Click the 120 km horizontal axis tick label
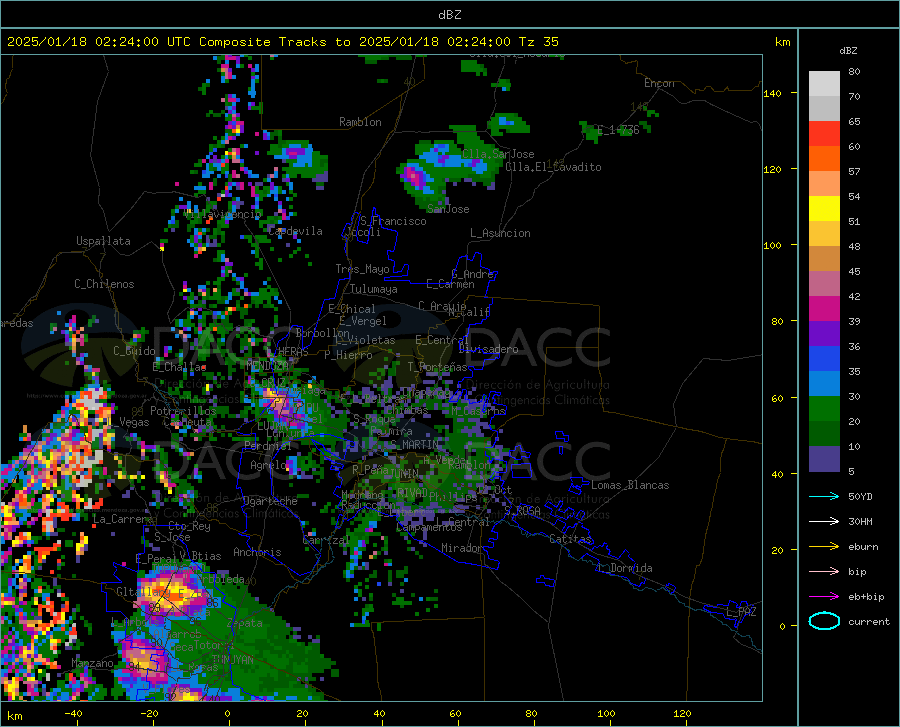Screen dimensions: 900x727 [682, 713]
